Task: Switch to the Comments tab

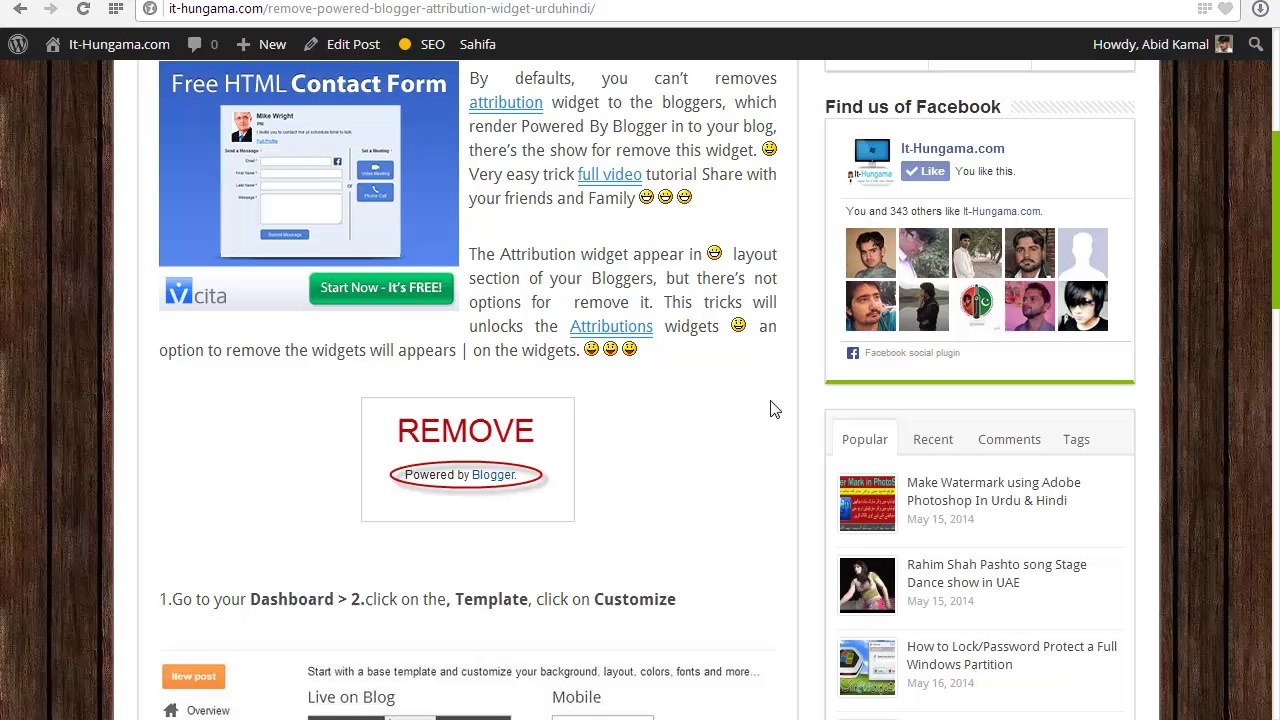Action: click(1009, 440)
